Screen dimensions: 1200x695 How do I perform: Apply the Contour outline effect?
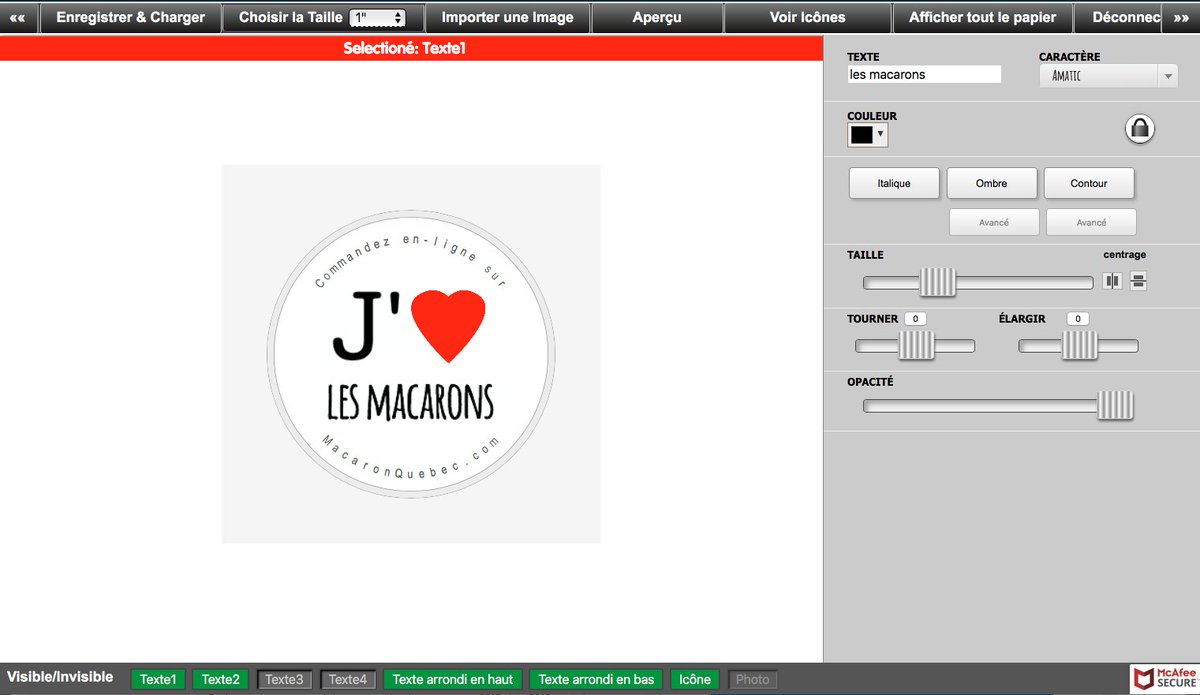click(1089, 184)
